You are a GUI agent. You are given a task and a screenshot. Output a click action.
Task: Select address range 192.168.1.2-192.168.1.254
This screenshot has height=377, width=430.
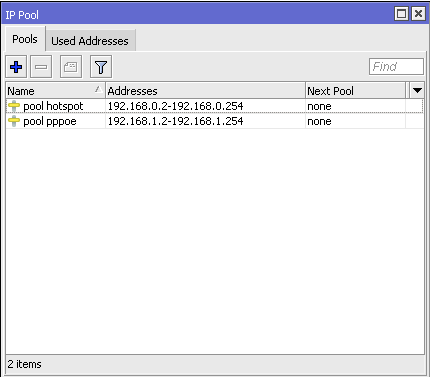point(175,121)
